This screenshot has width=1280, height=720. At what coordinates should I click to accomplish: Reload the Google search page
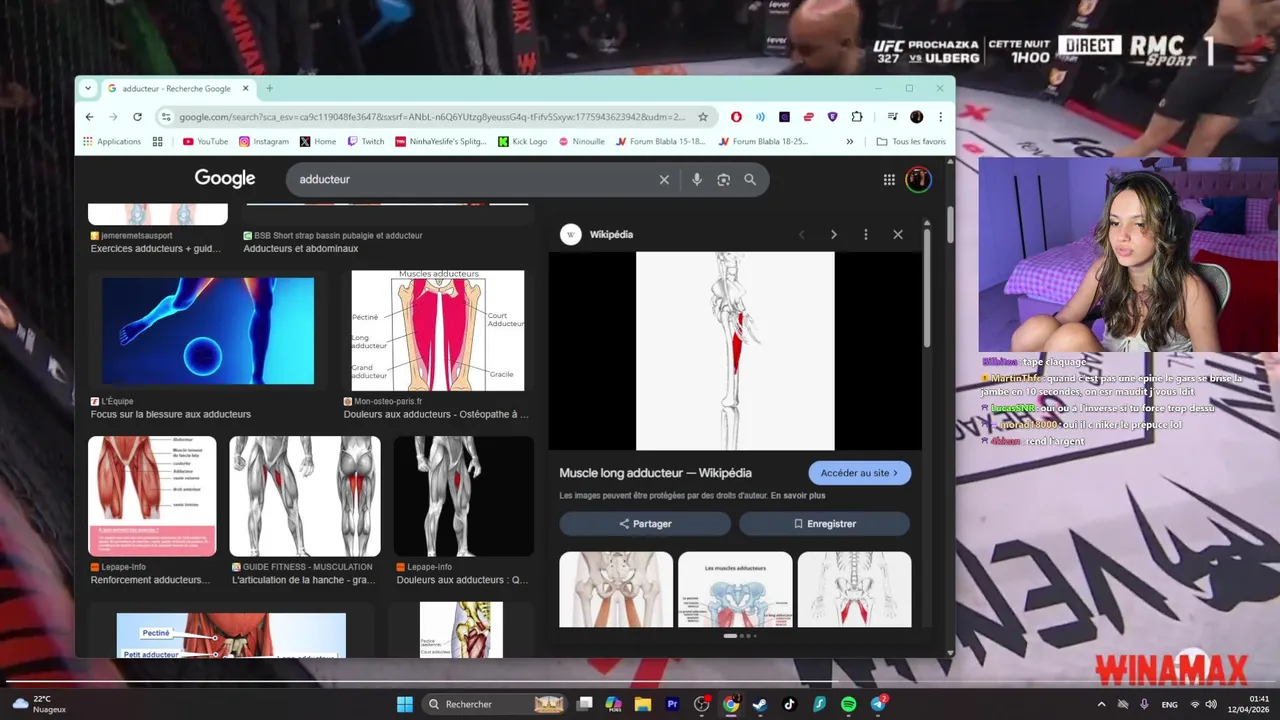[137, 117]
